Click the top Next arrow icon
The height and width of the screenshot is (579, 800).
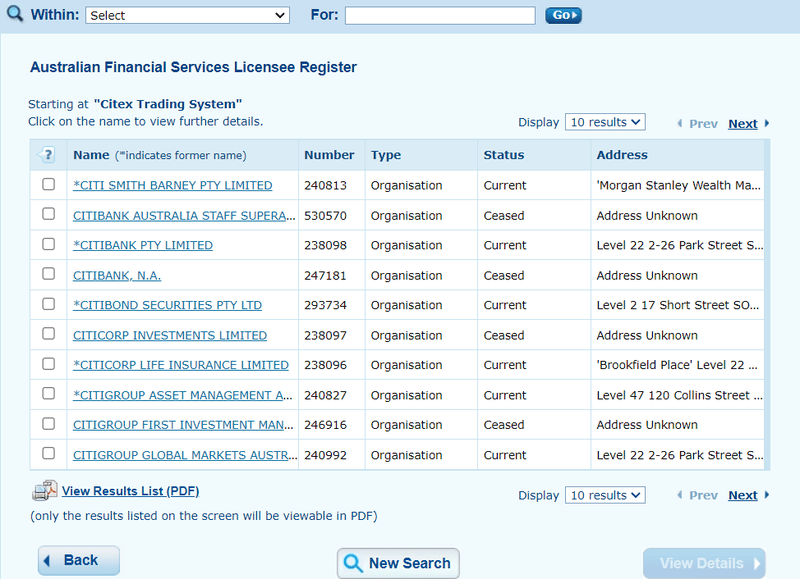click(x=766, y=123)
